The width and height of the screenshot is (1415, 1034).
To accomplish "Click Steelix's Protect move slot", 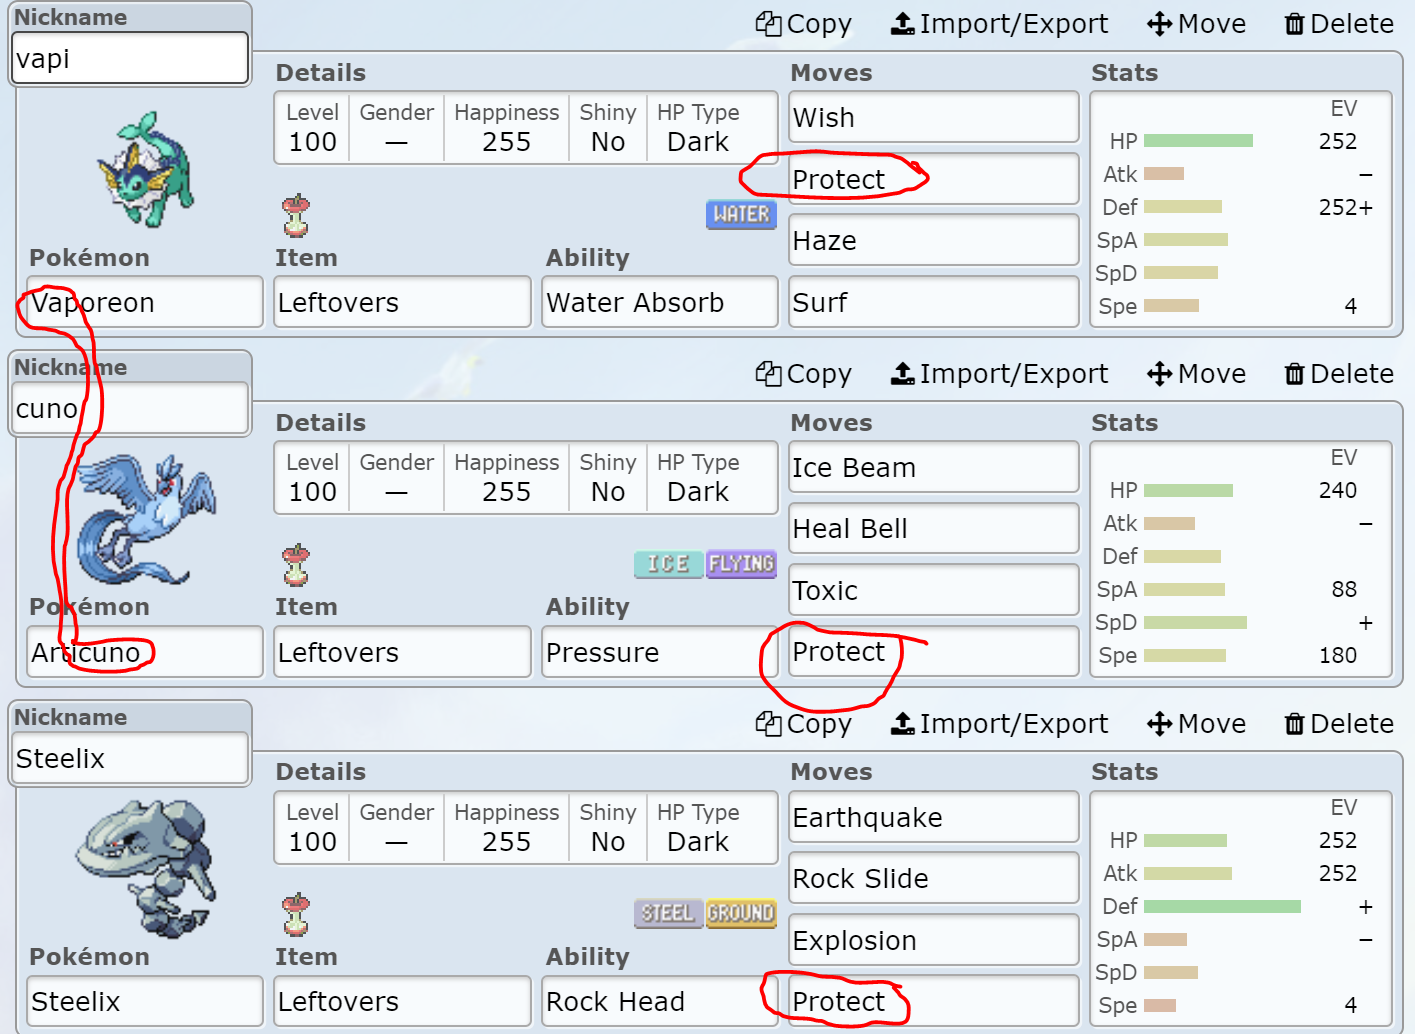I will coord(934,1001).
